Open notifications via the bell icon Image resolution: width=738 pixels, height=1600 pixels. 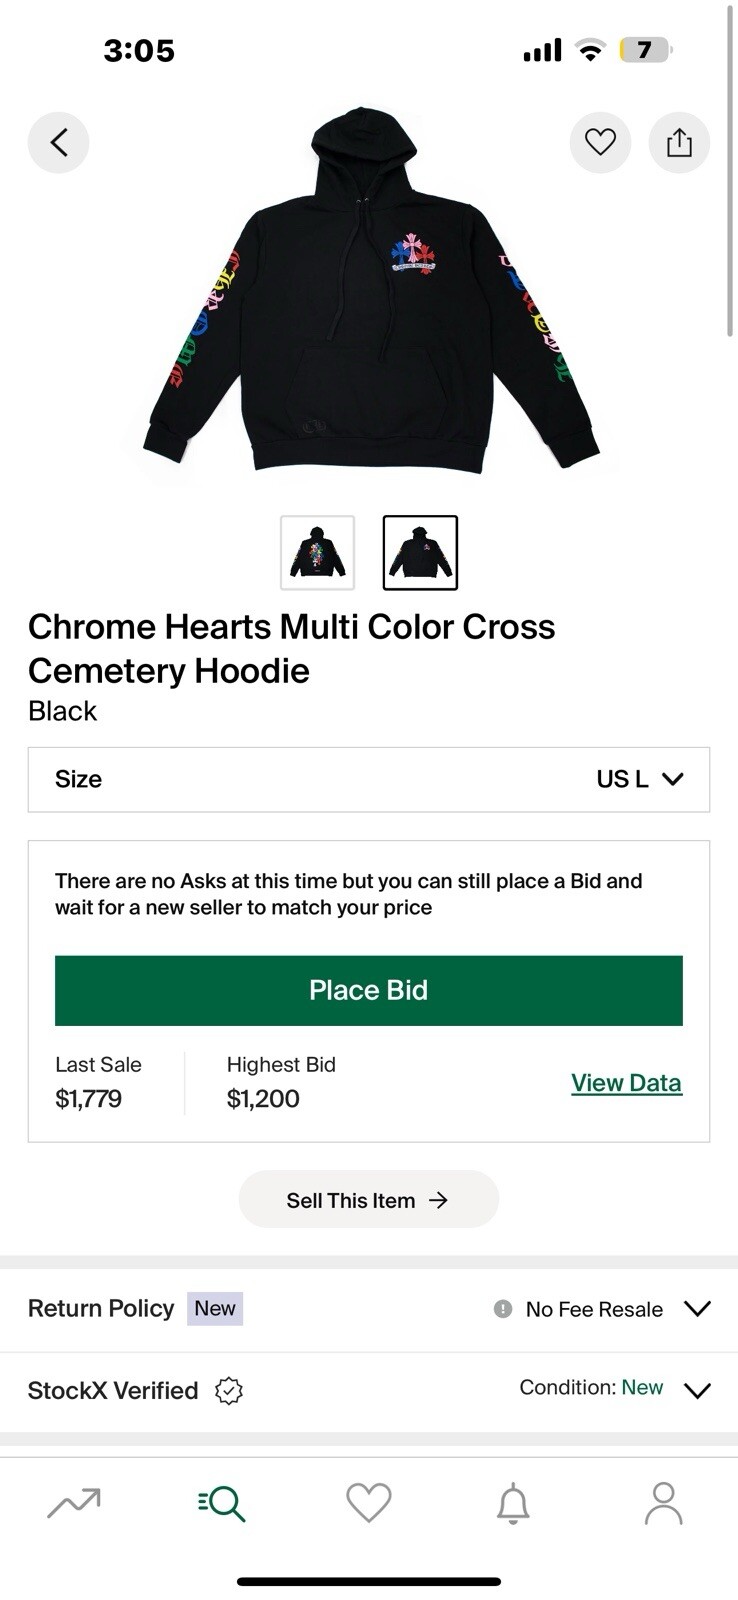click(x=516, y=1502)
